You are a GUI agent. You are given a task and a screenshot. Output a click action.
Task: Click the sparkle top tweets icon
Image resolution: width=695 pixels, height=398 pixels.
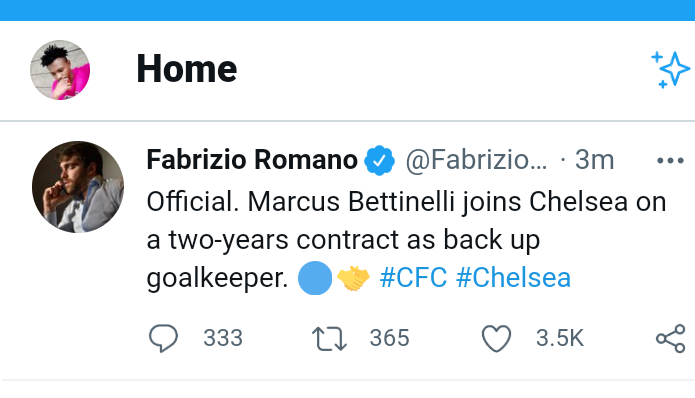(670, 70)
